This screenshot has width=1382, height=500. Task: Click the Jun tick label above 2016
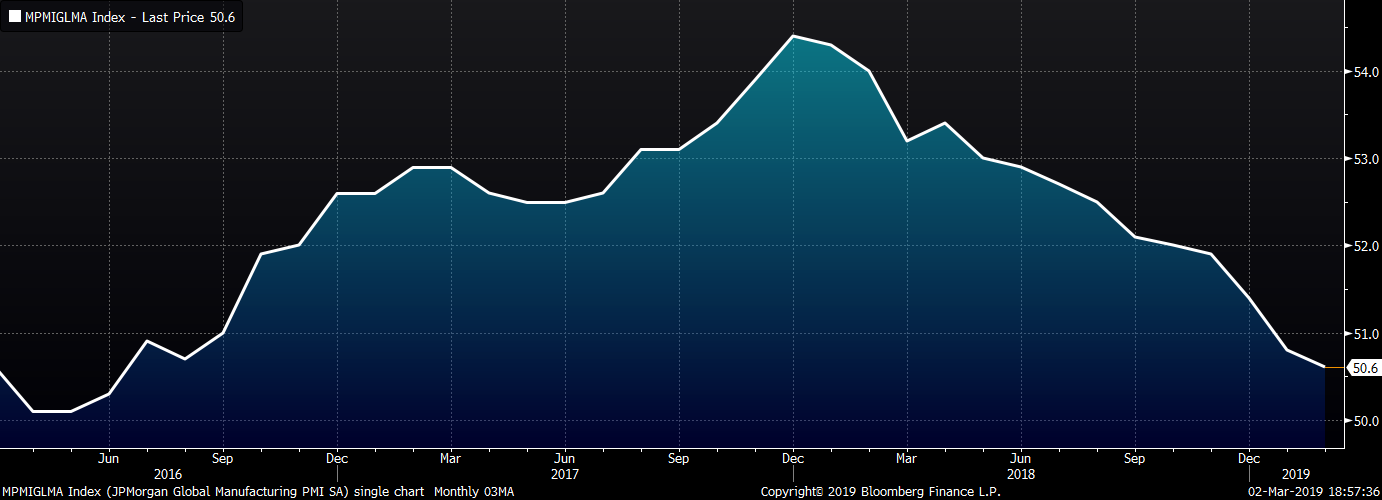109,458
